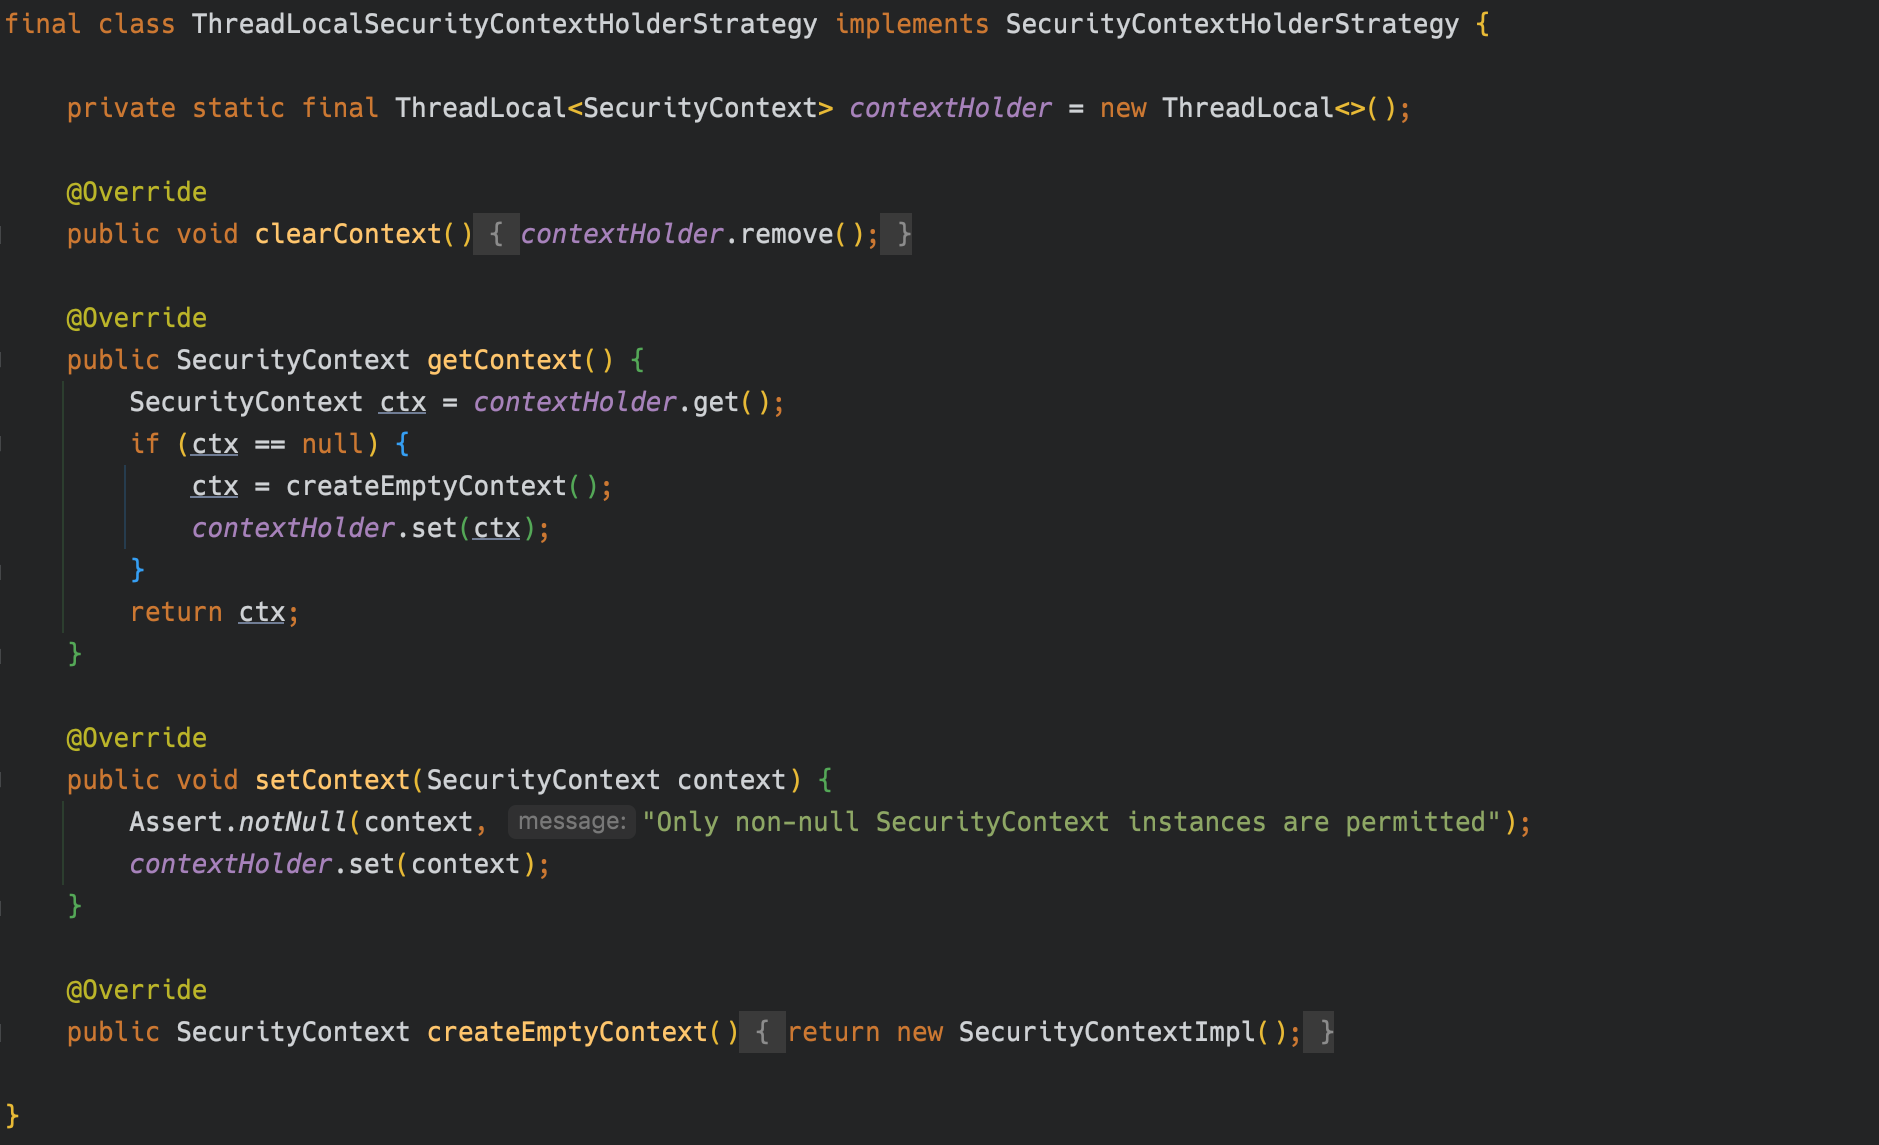Click the @Override annotation above getContext

tap(136, 318)
